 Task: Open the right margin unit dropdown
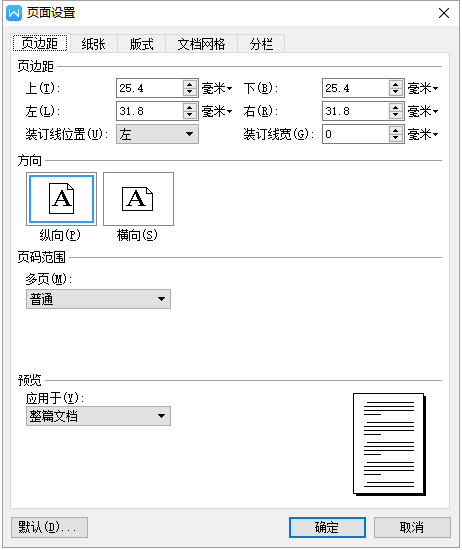[423, 111]
